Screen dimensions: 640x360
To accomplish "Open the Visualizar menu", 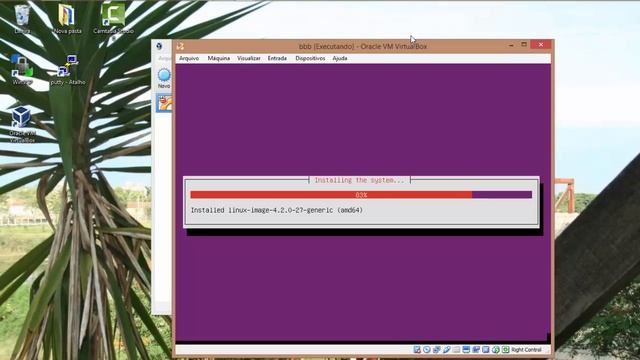I will (x=249, y=58).
